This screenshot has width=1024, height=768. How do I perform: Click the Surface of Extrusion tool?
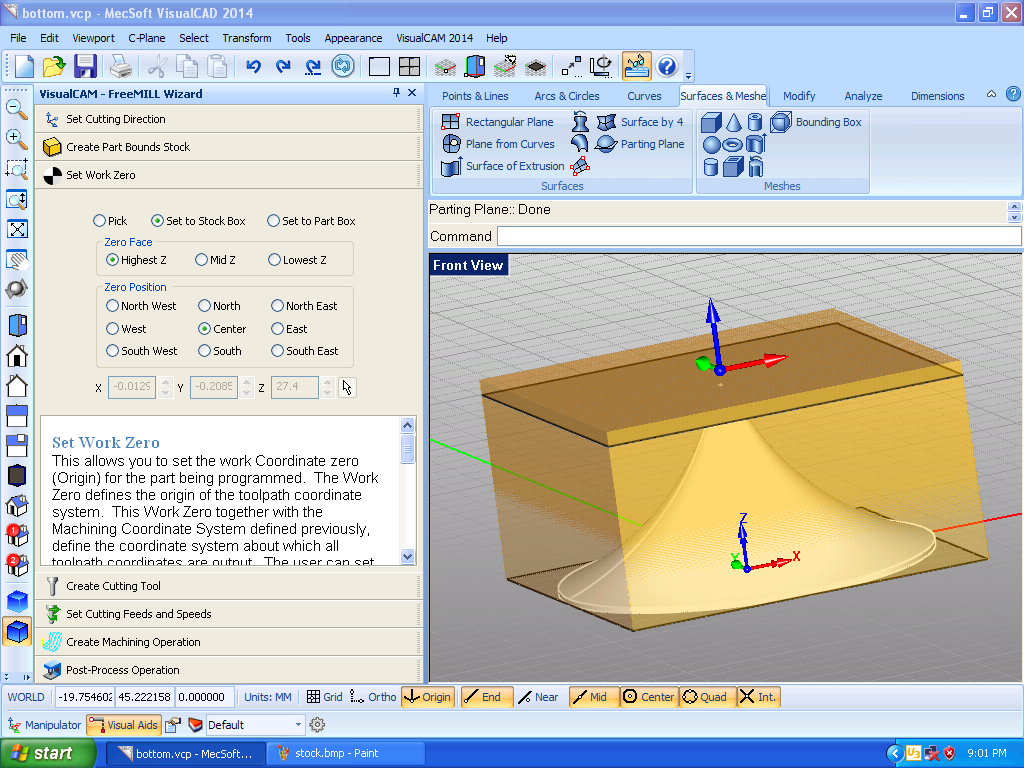503,166
